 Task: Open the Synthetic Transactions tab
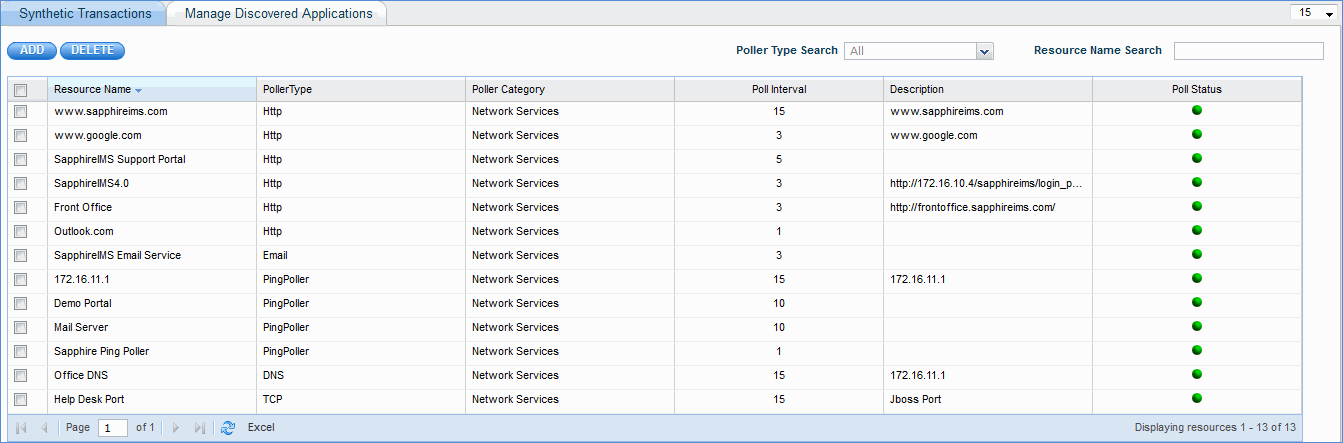[x=85, y=14]
